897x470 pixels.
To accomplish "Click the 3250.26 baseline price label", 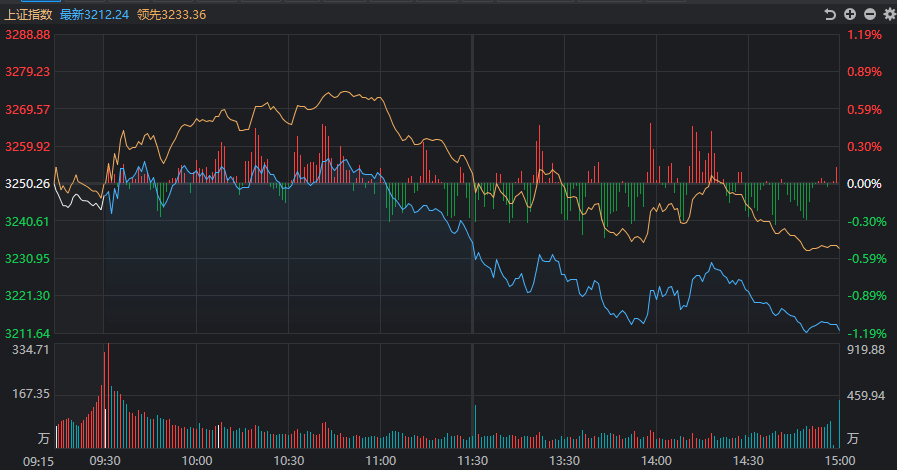I will coord(27,184).
